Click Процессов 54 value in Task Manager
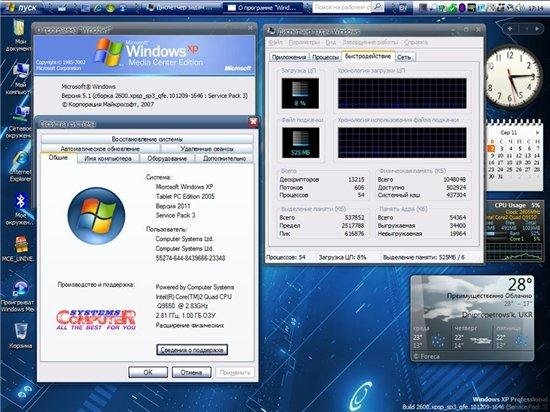The height and width of the screenshot is (412, 550). (361, 195)
